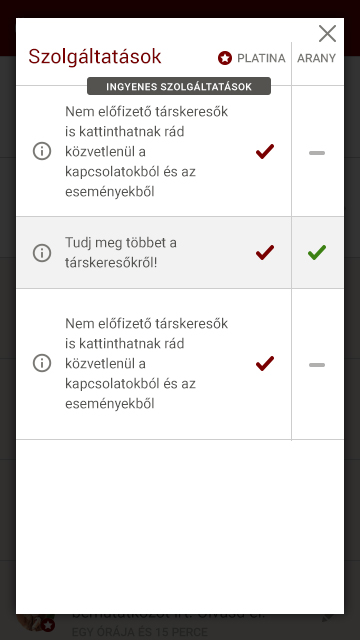Open info icon for last 'Nem előfizető' row

(x=42, y=363)
